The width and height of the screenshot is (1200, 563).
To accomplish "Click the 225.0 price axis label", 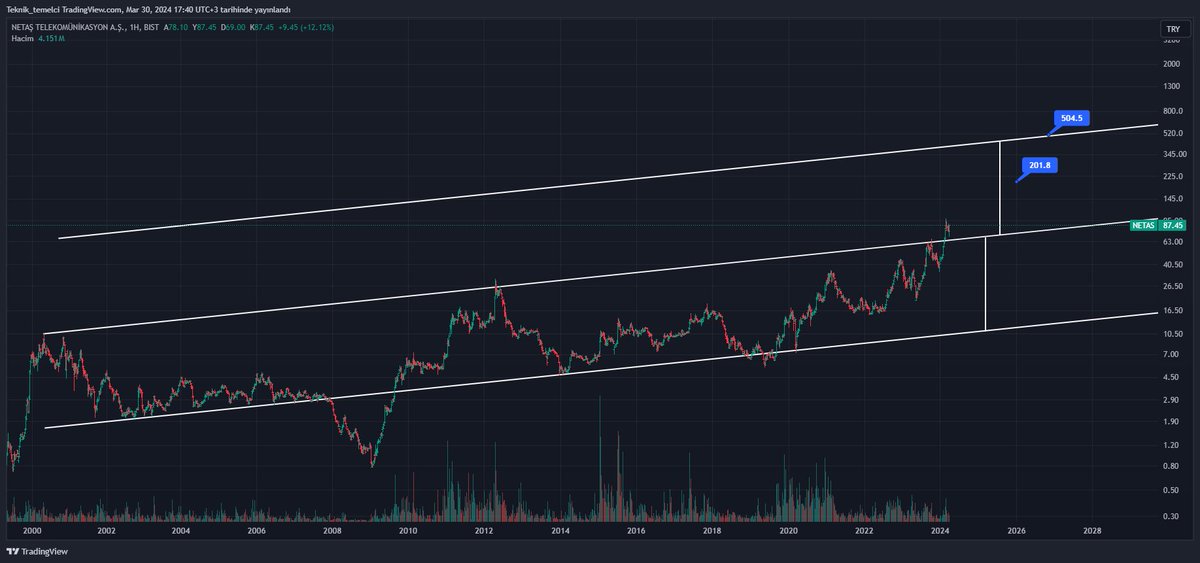I will [1174, 176].
